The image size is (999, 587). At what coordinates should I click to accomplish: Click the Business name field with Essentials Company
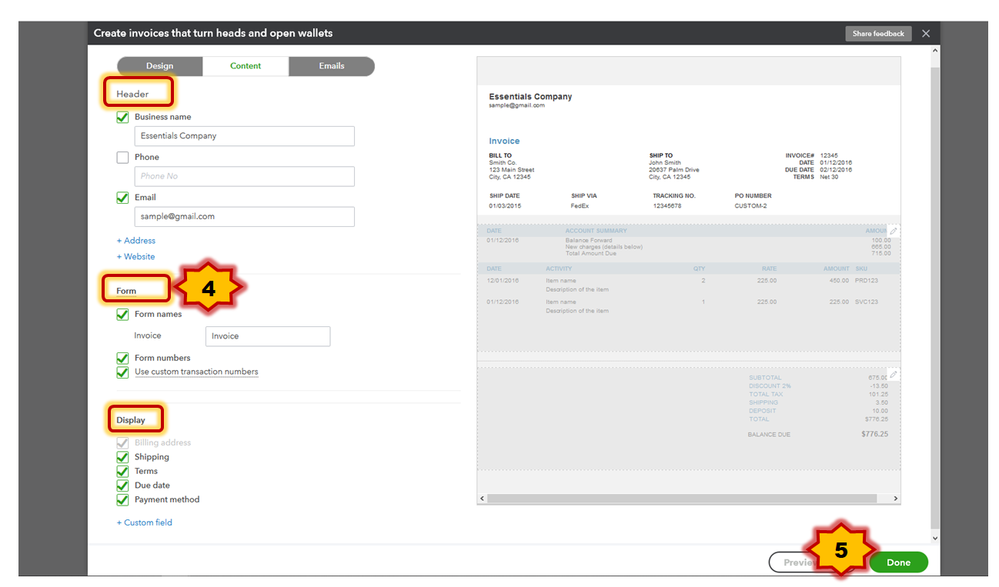(x=244, y=136)
